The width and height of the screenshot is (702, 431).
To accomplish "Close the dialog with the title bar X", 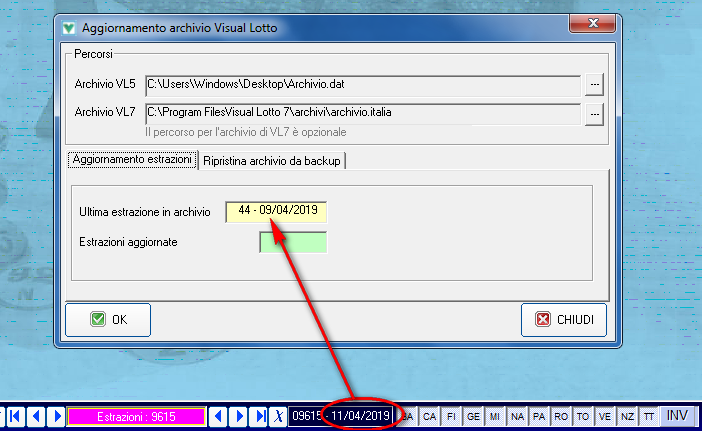I will [x=593, y=23].
